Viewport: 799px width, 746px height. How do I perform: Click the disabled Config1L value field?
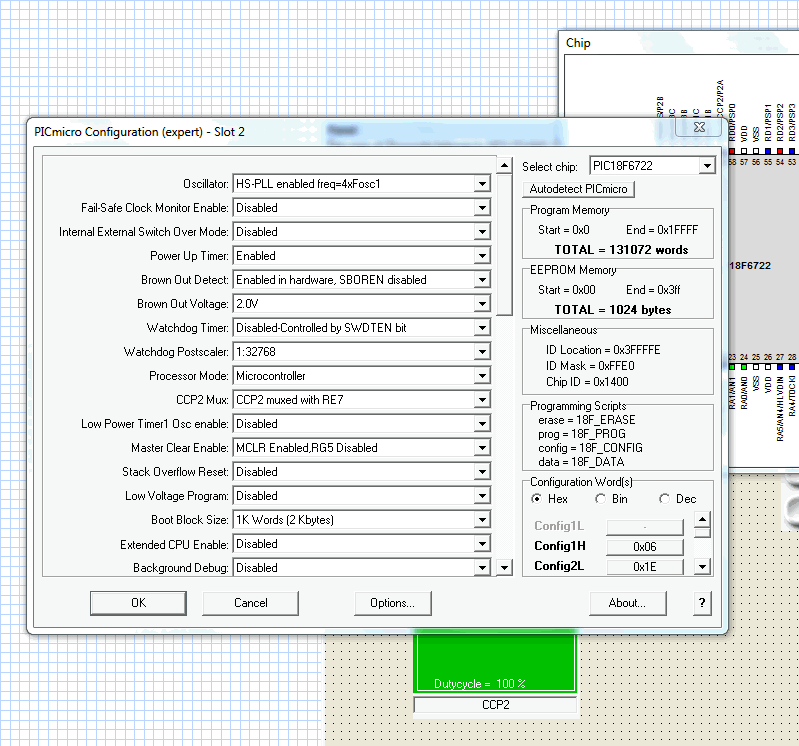pyautogui.click(x=645, y=527)
